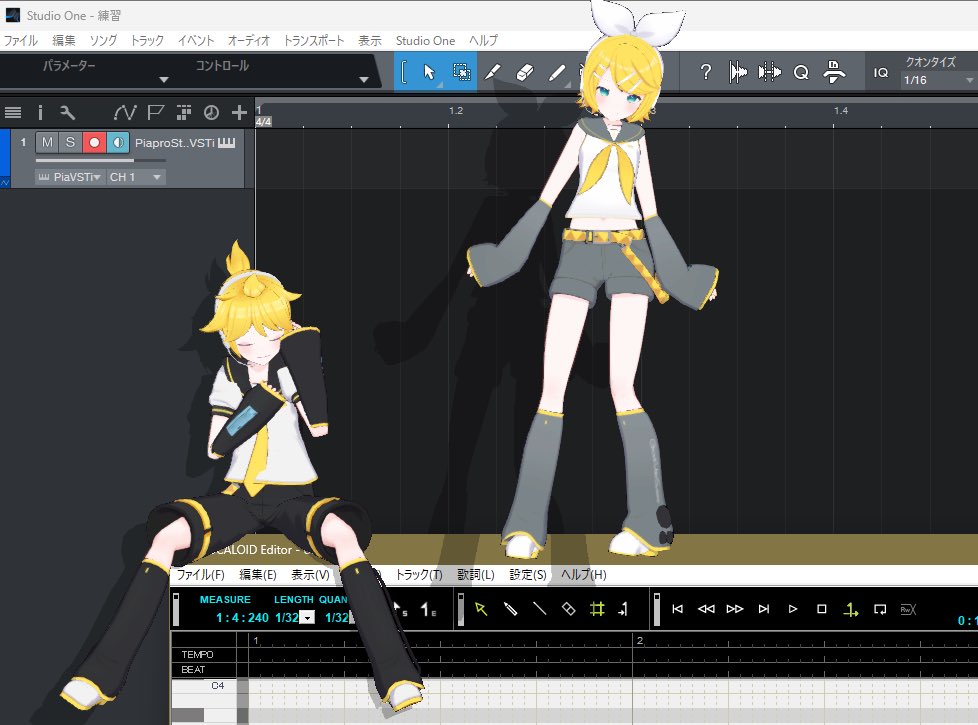Select the Paint pencil tool
The image size is (978, 725).
point(556,72)
